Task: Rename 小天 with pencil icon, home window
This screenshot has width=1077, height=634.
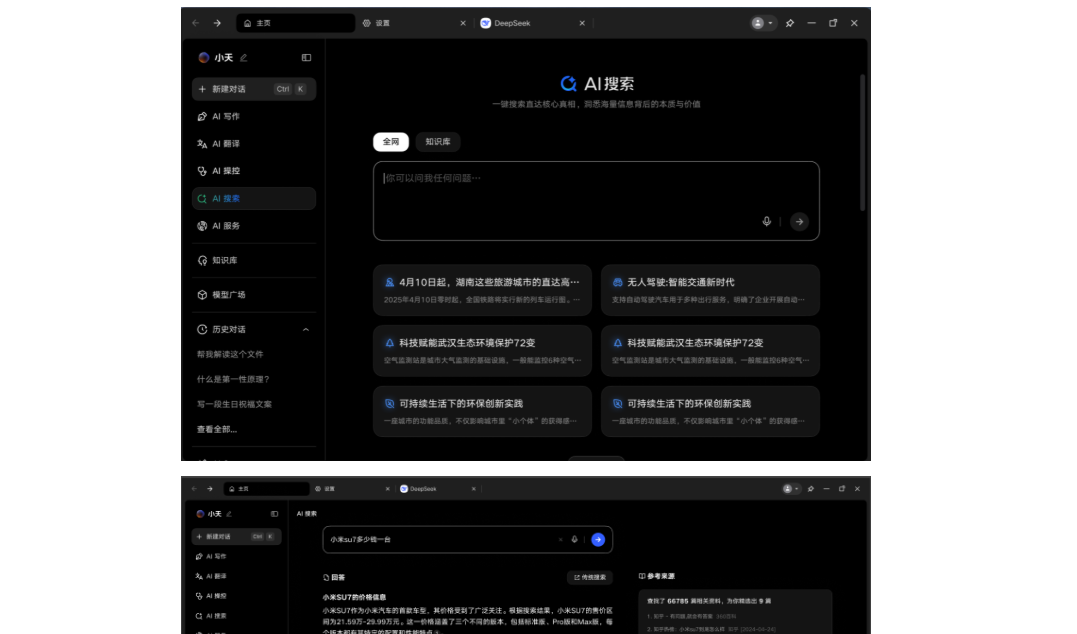Action: click(x=243, y=58)
